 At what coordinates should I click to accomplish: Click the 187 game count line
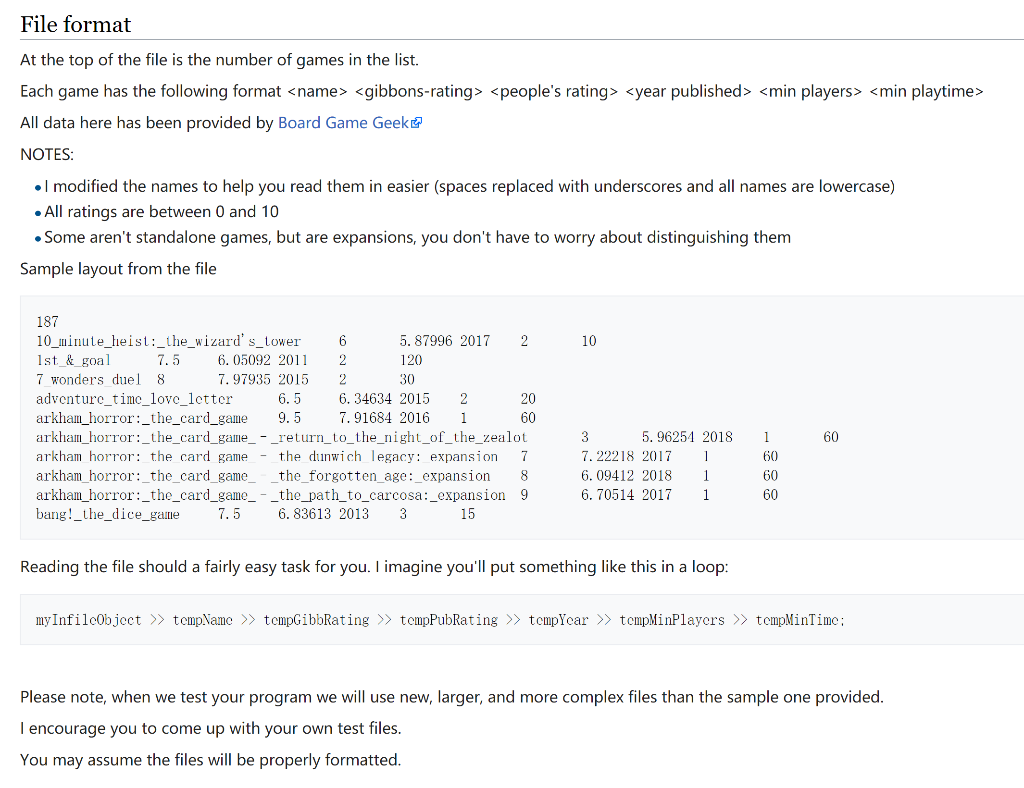point(47,322)
